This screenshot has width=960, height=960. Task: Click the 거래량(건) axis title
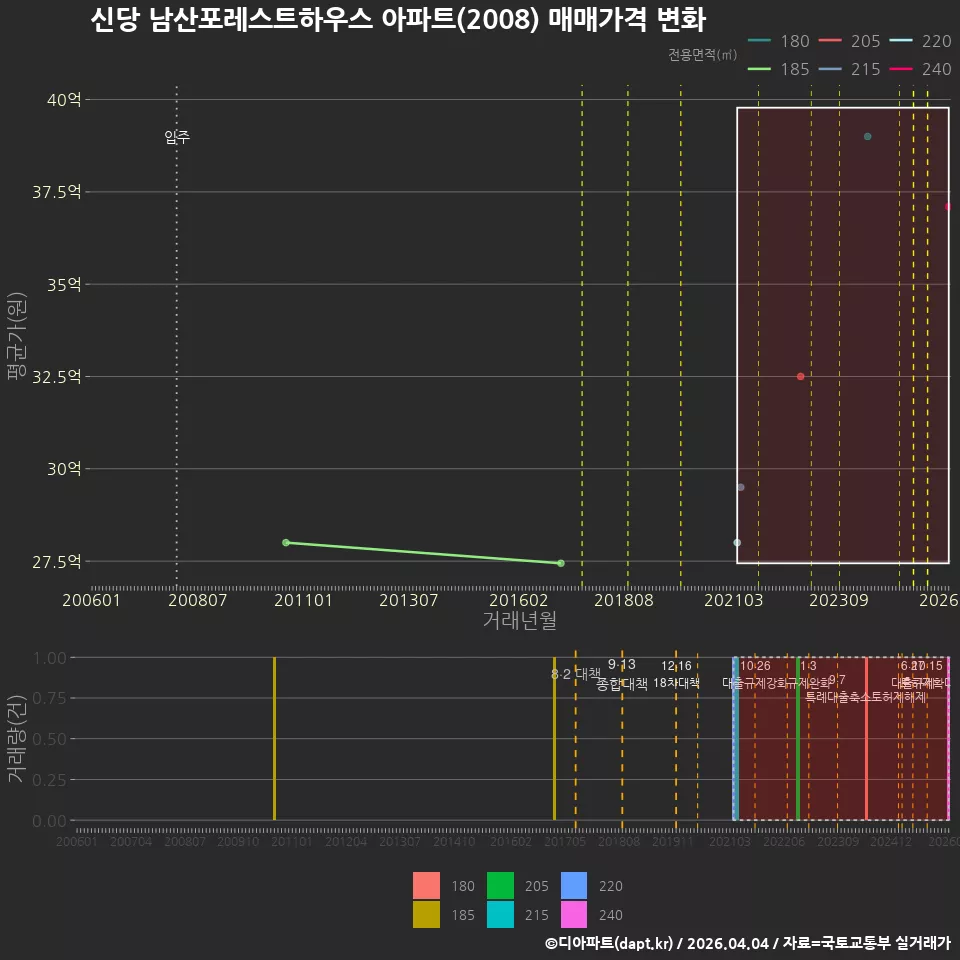coord(17,738)
